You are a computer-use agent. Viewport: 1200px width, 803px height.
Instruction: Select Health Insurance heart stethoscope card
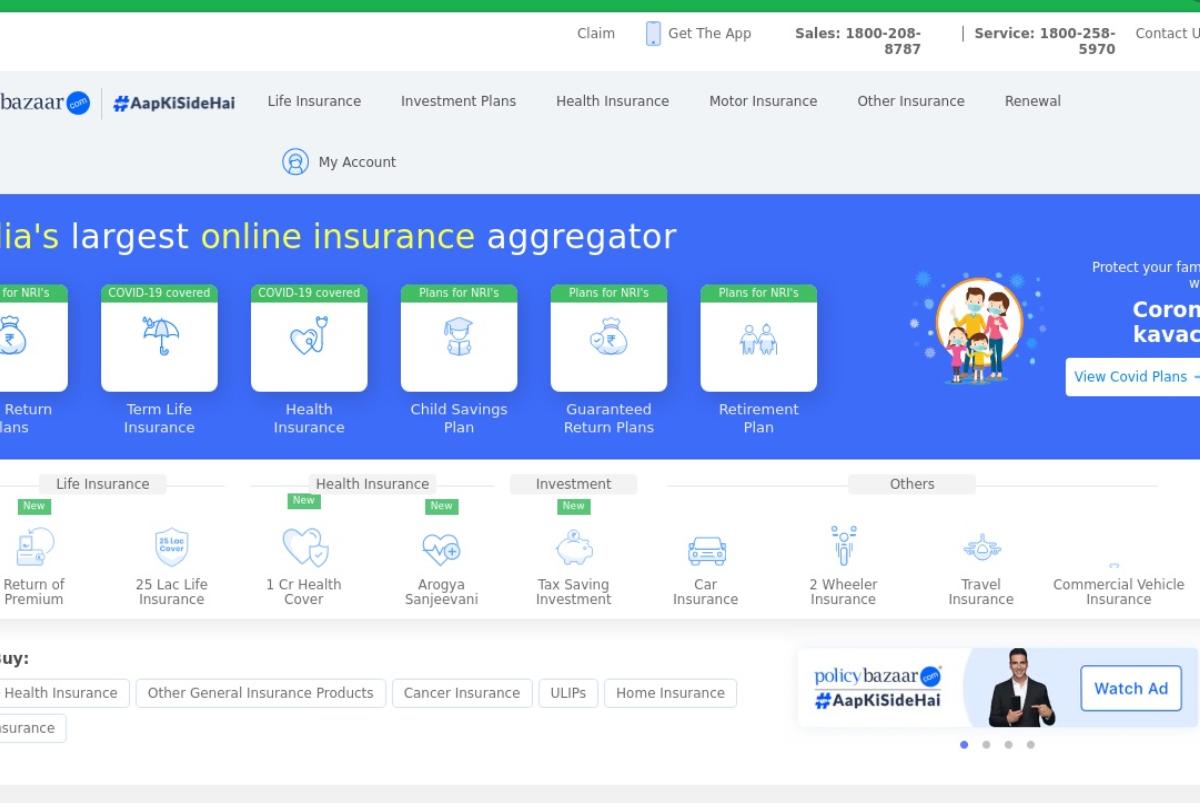click(309, 338)
